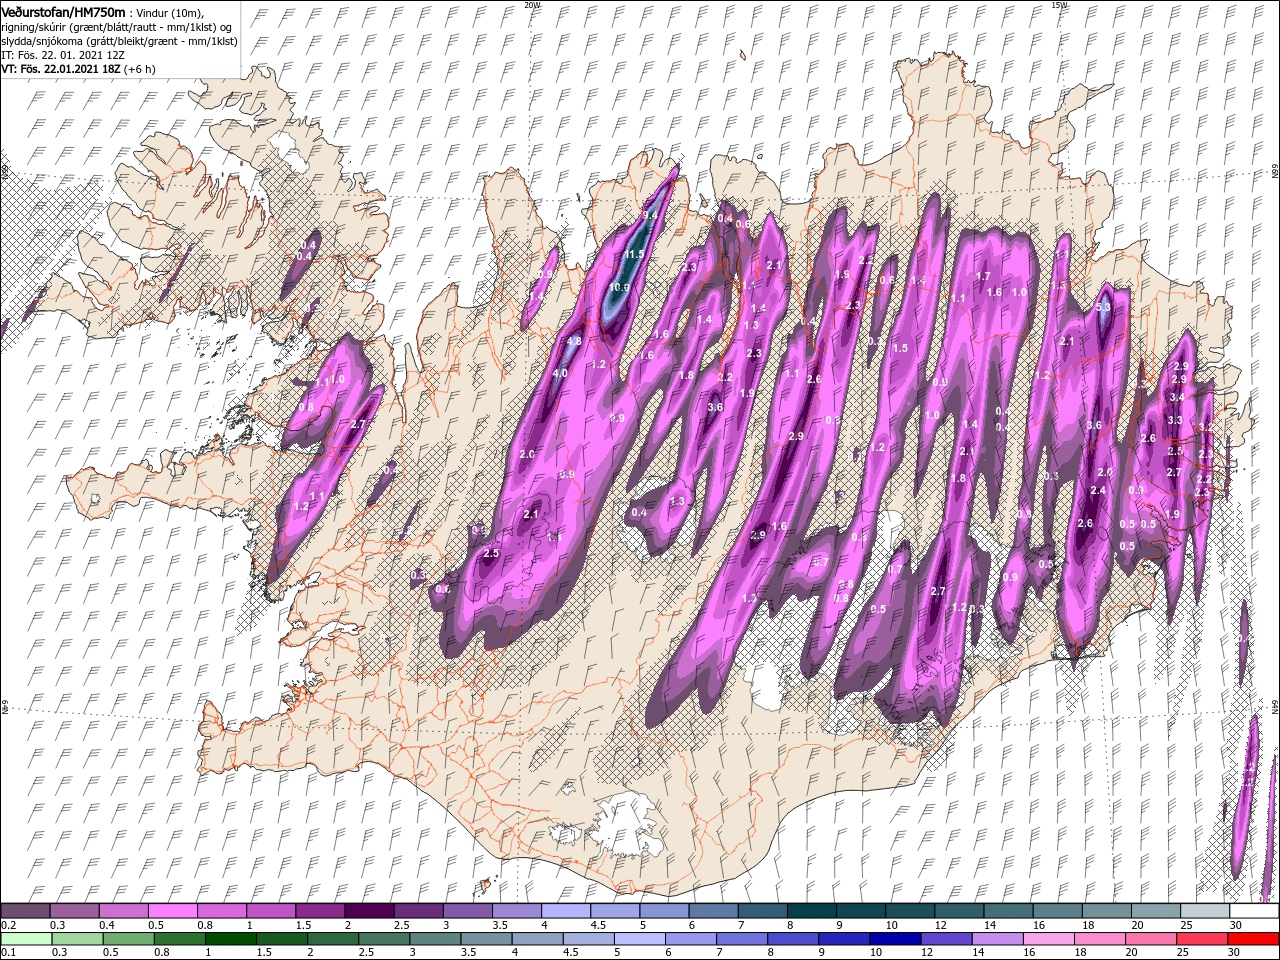Viewport: 1280px width, 960px height.
Task: Click the 10.9 precipitation value on the map
Action: point(619,287)
